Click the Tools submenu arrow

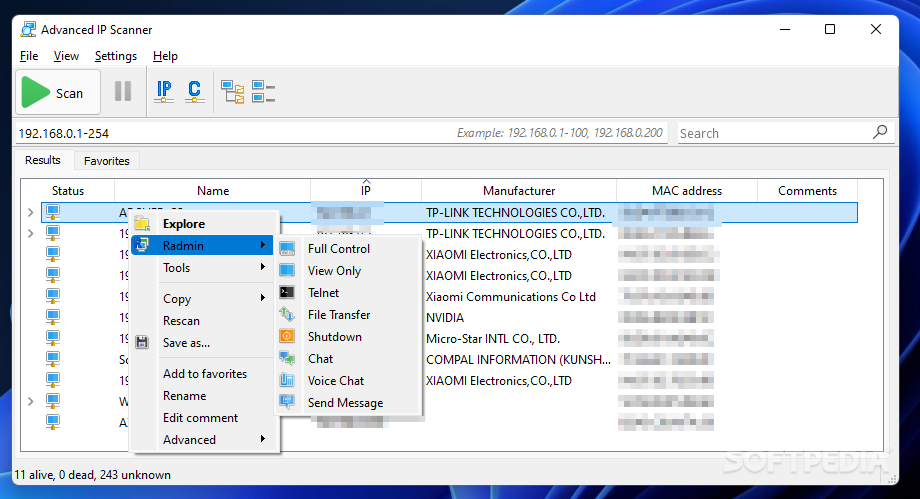(263, 267)
